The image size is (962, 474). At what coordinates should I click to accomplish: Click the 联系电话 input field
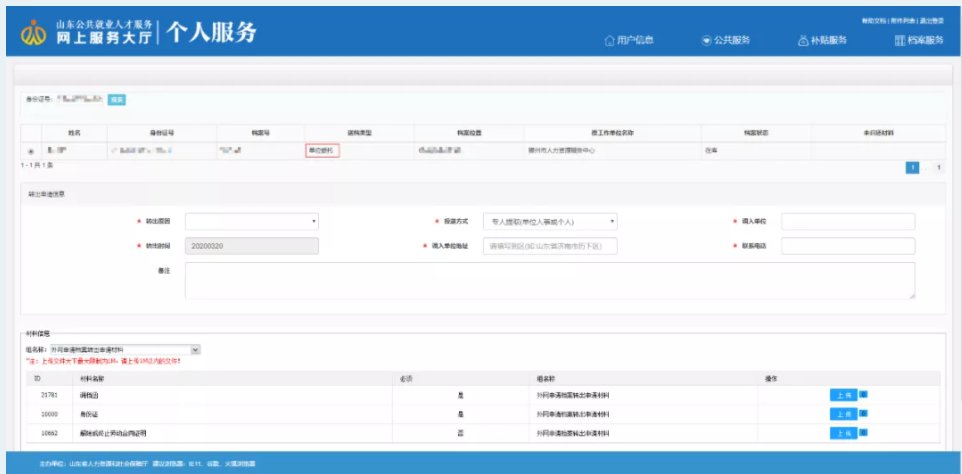point(847,246)
